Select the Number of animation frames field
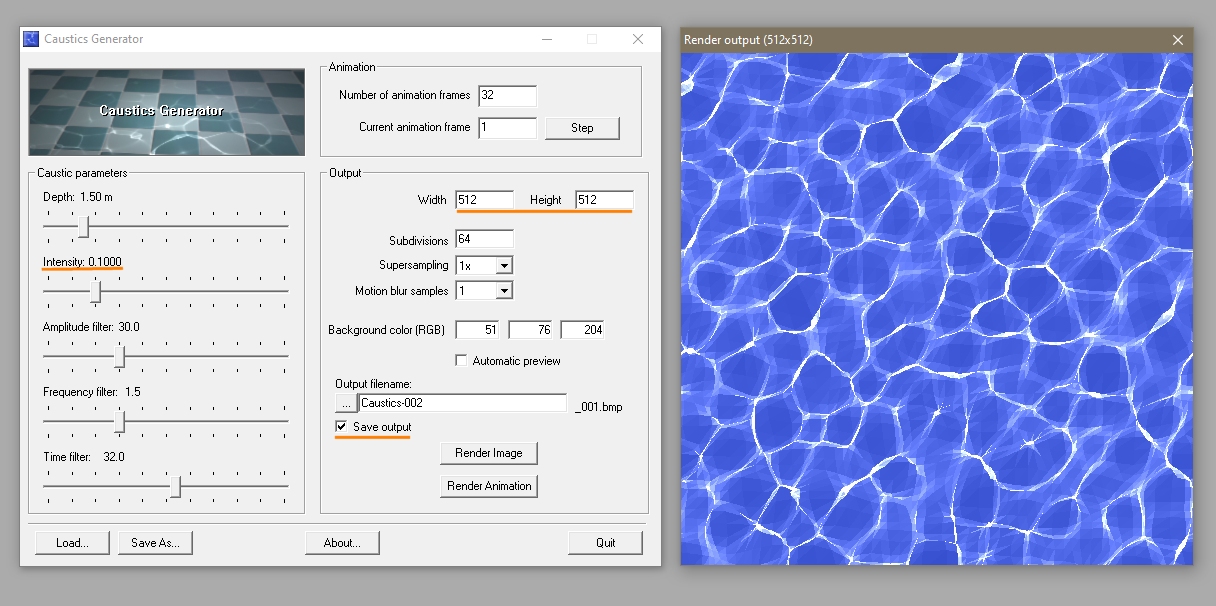Image resolution: width=1216 pixels, height=606 pixels. 507,96
